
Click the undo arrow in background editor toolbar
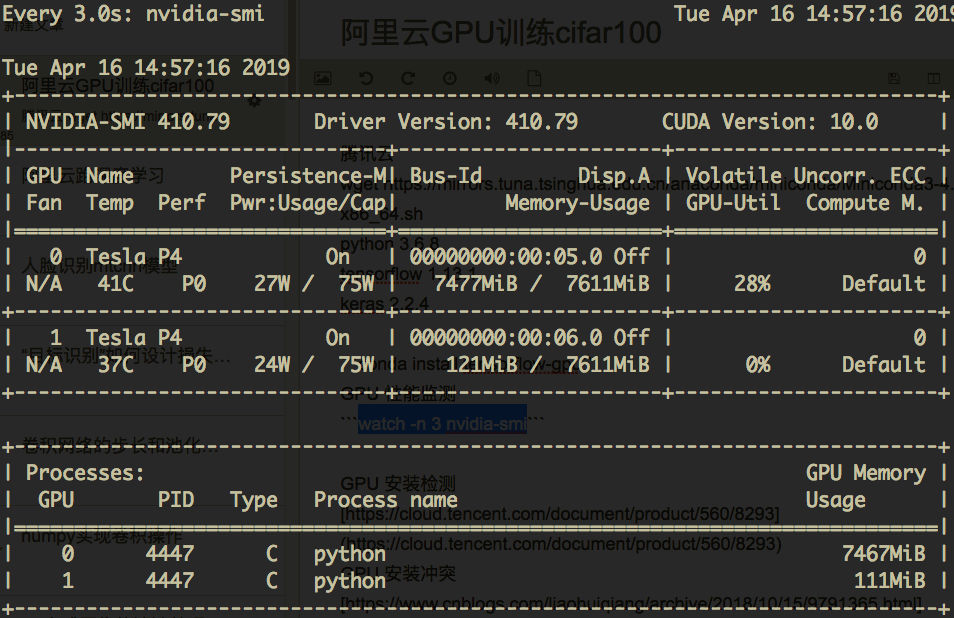pos(366,78)
